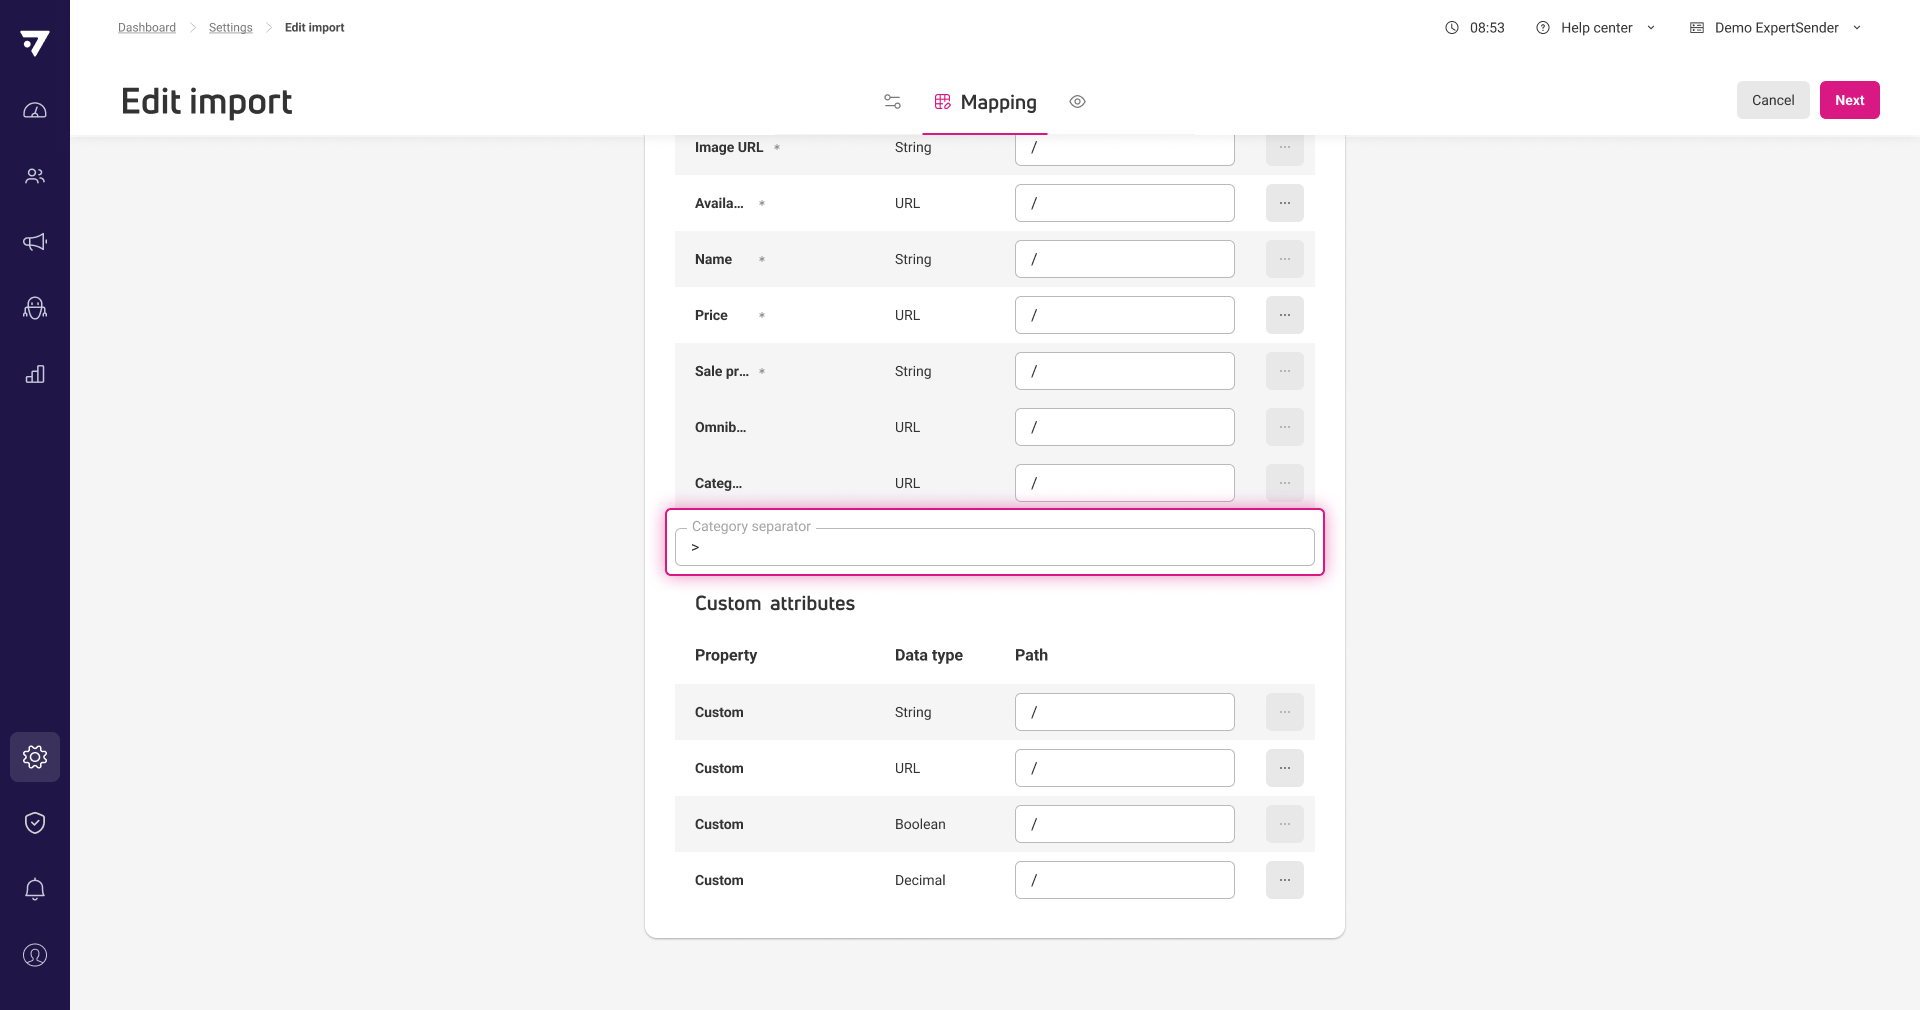Open the ellipsis menu for Omnibus row
Viewport: 1920px width, 1010px height.
point(1285,427)
